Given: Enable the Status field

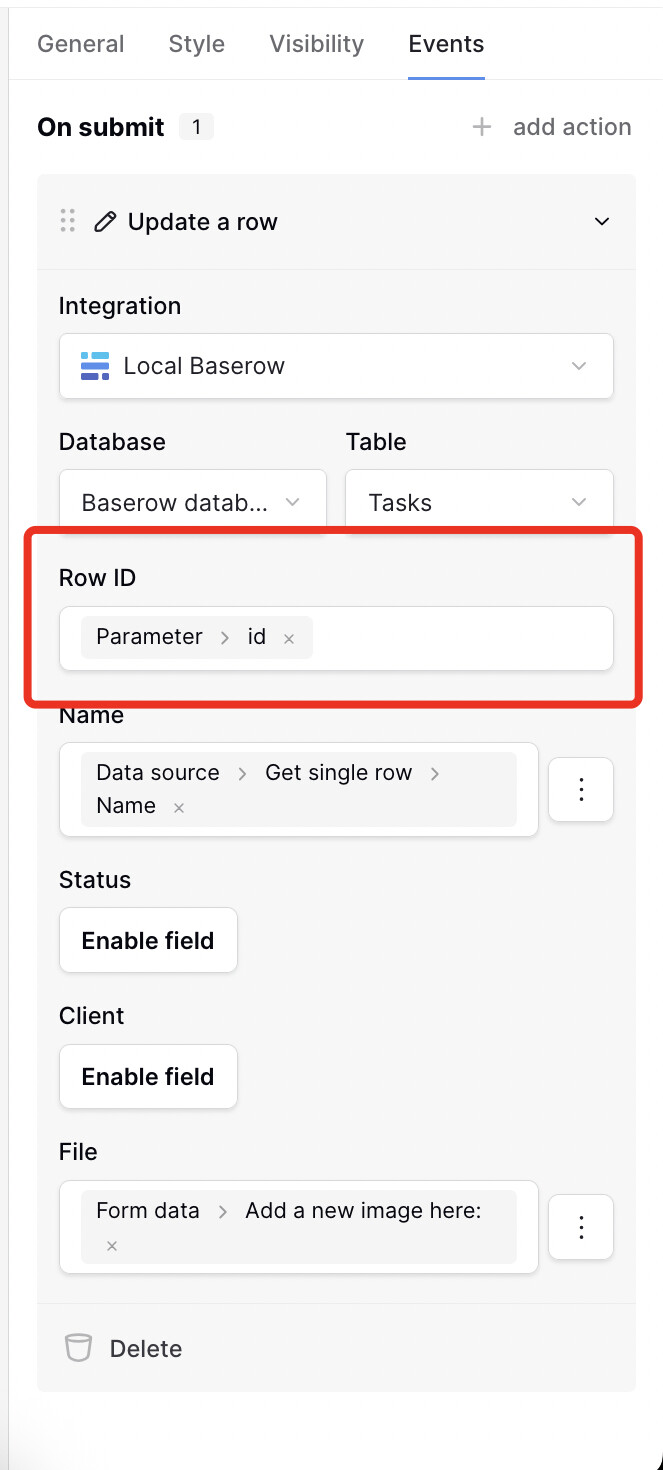Looking at the screenshot, I should (x=148, y=940).
